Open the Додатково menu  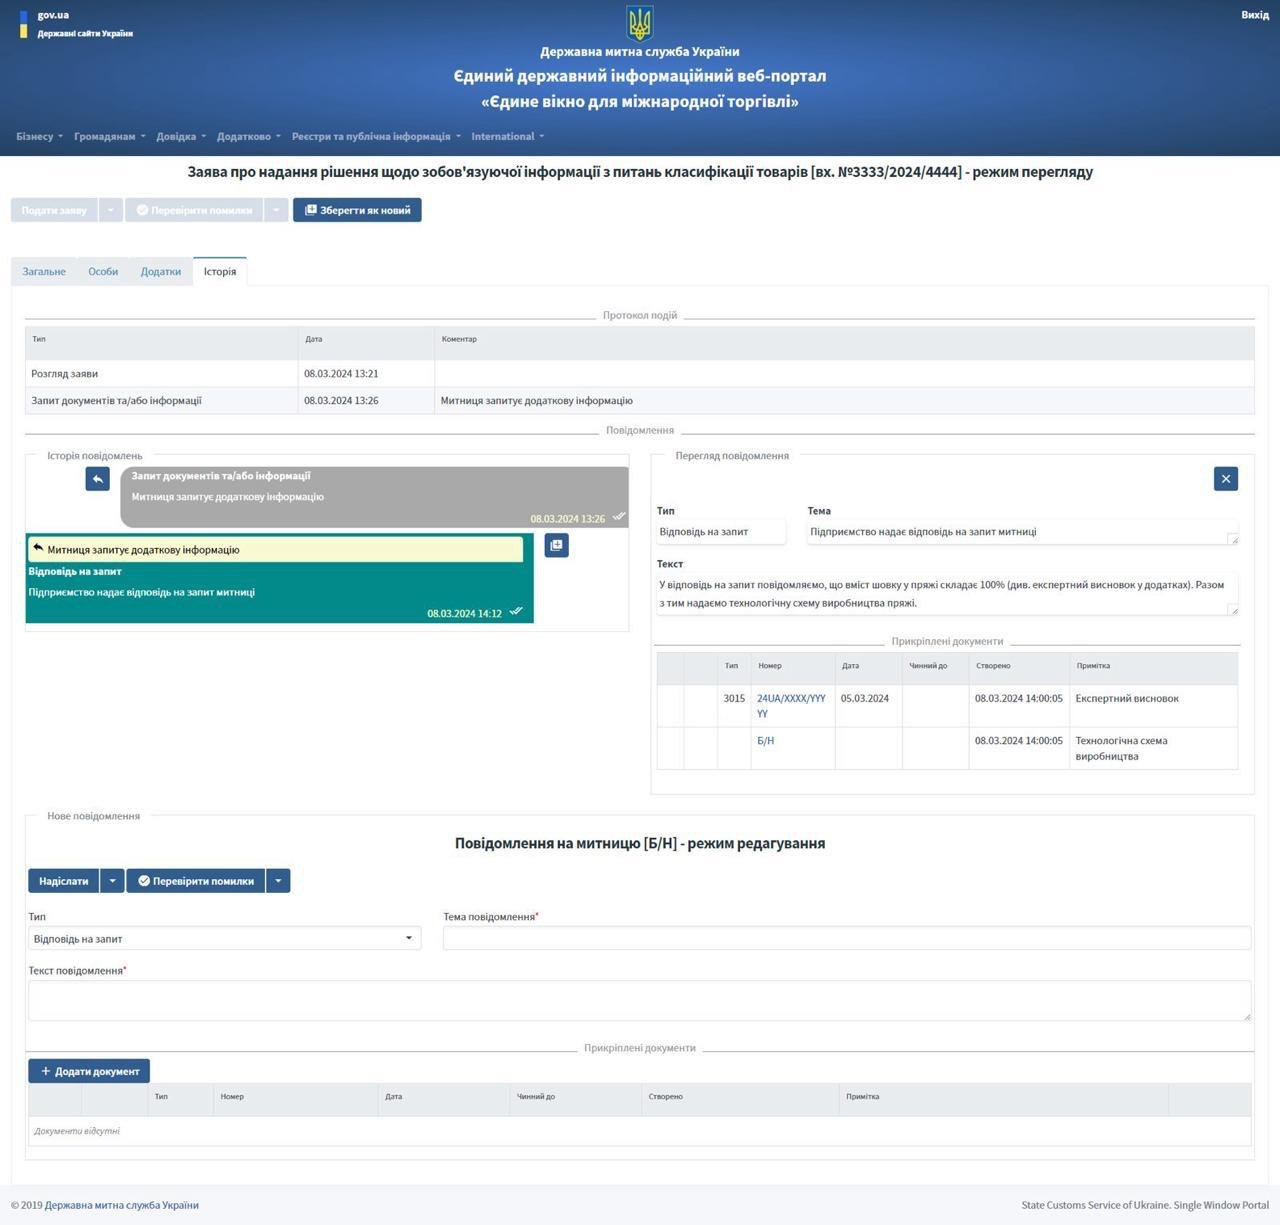tap(249, 136)
